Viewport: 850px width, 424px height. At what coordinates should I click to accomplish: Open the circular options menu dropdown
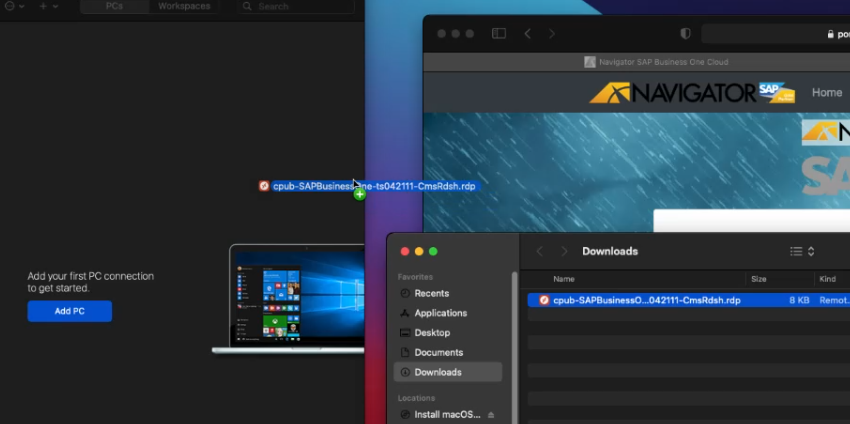(x=14, y=7)
